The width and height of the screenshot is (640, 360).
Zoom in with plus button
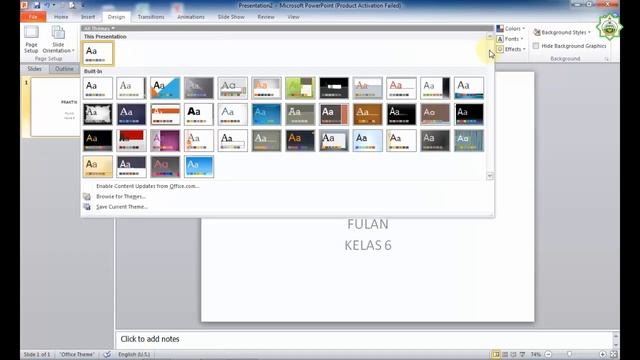point(602,354)
